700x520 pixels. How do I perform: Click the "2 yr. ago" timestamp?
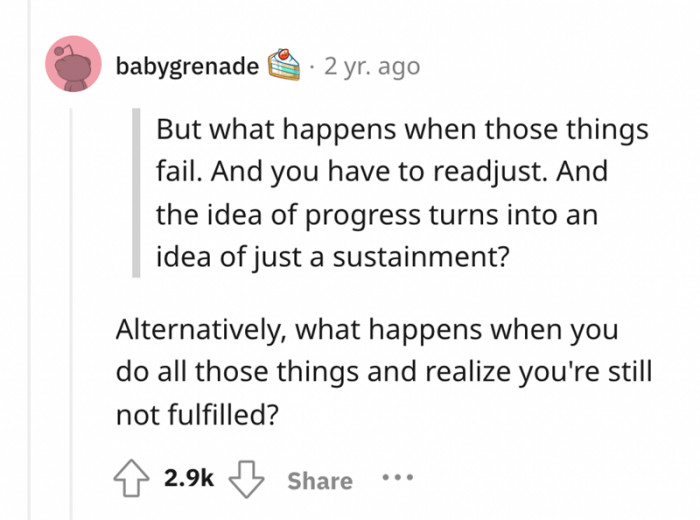point(371,67)
